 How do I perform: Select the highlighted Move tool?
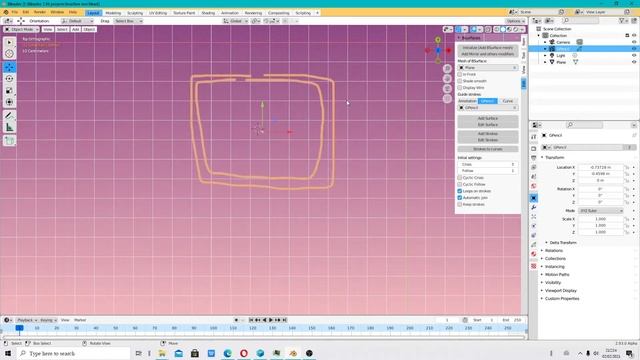(9, 67)
